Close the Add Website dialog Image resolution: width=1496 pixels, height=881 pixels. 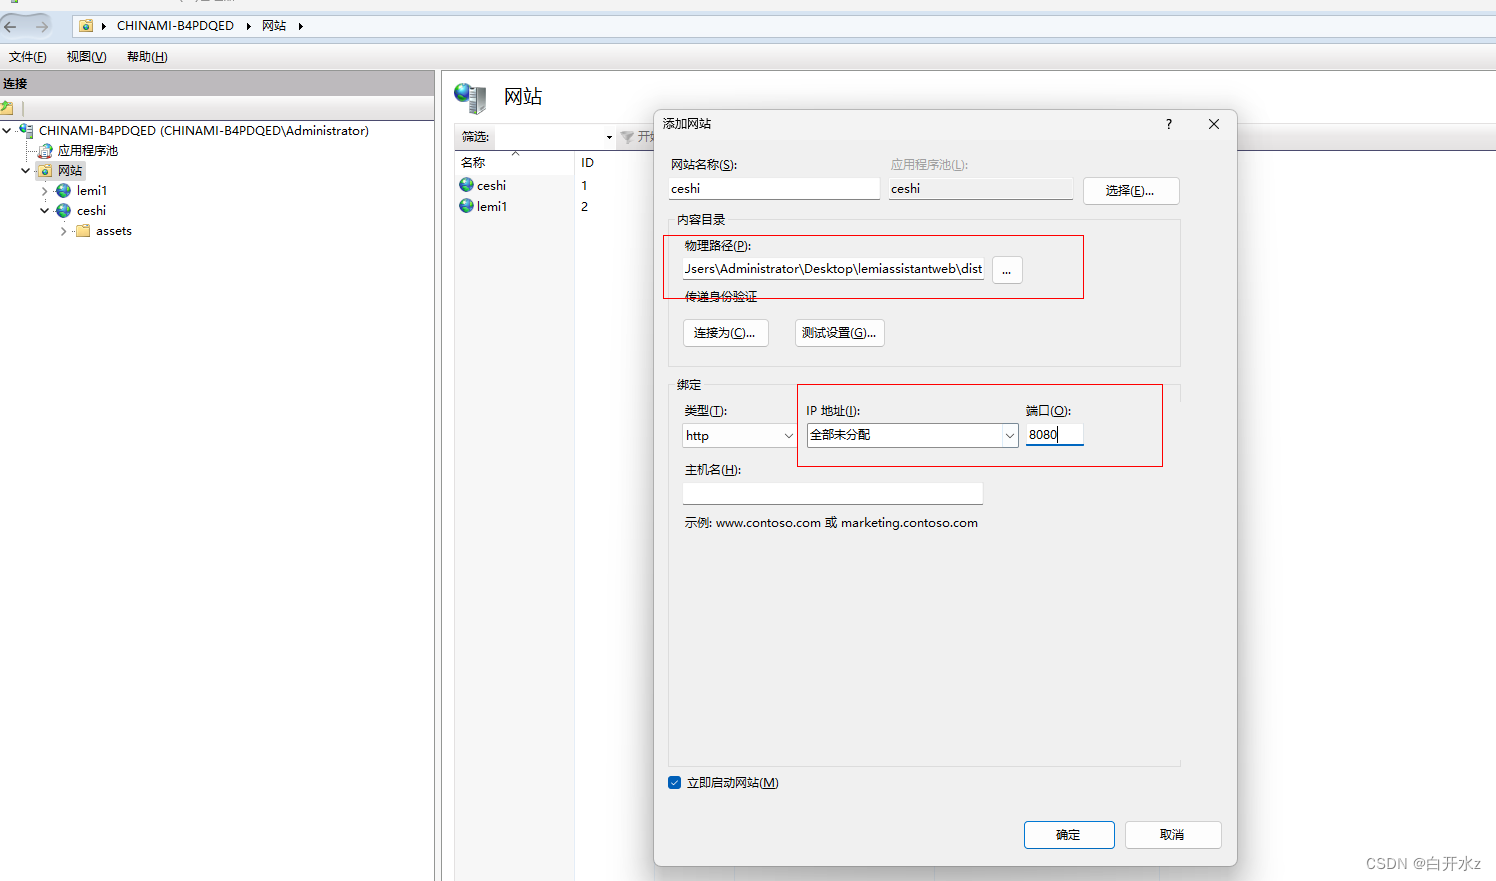pos(1214,124)
